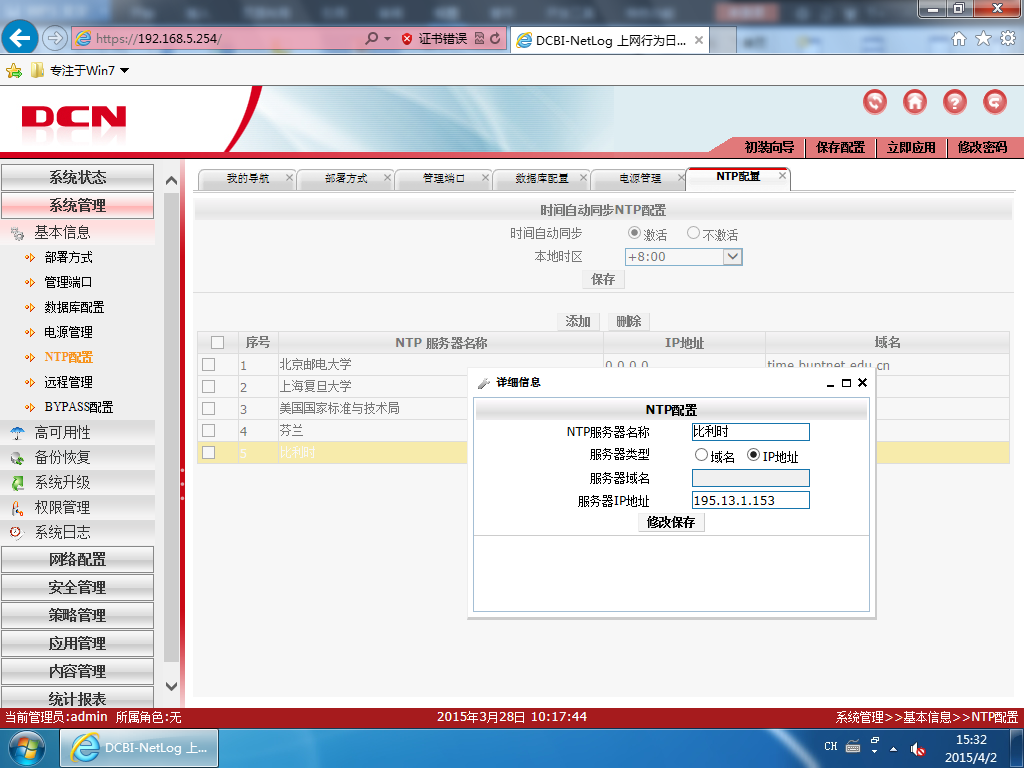Click the 高可用性 umbrella icon
This screenshot has height=768, width=1024.
tap(17, 432)
